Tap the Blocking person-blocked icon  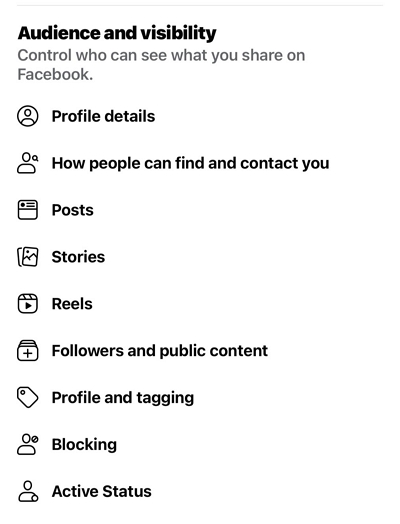click(28, 444)
